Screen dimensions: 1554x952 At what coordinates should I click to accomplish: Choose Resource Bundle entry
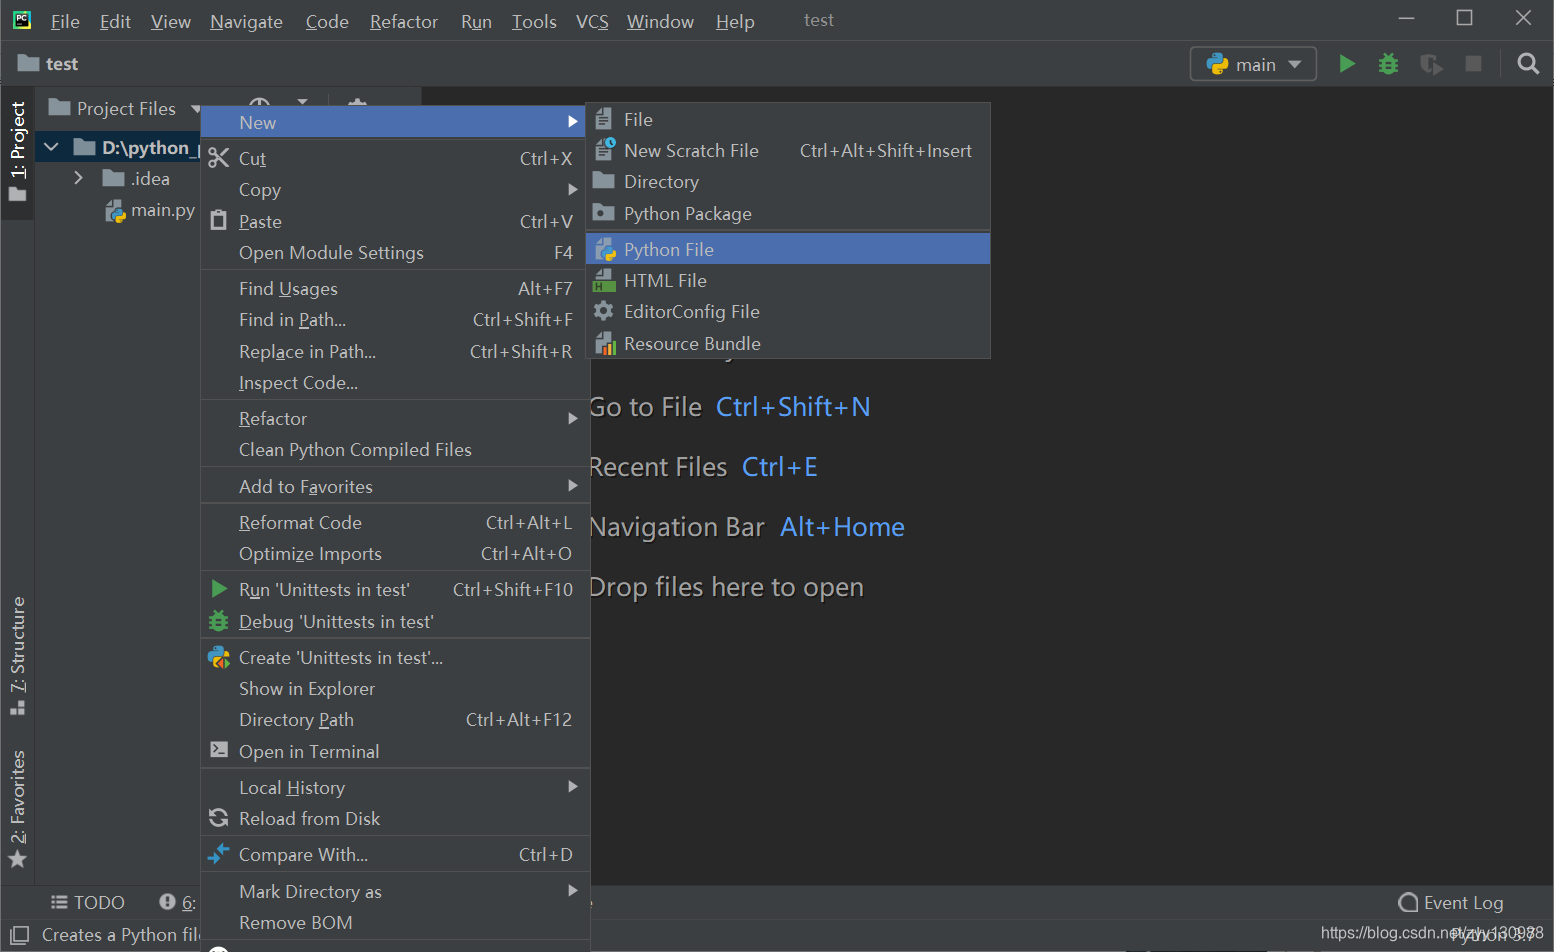788,344
